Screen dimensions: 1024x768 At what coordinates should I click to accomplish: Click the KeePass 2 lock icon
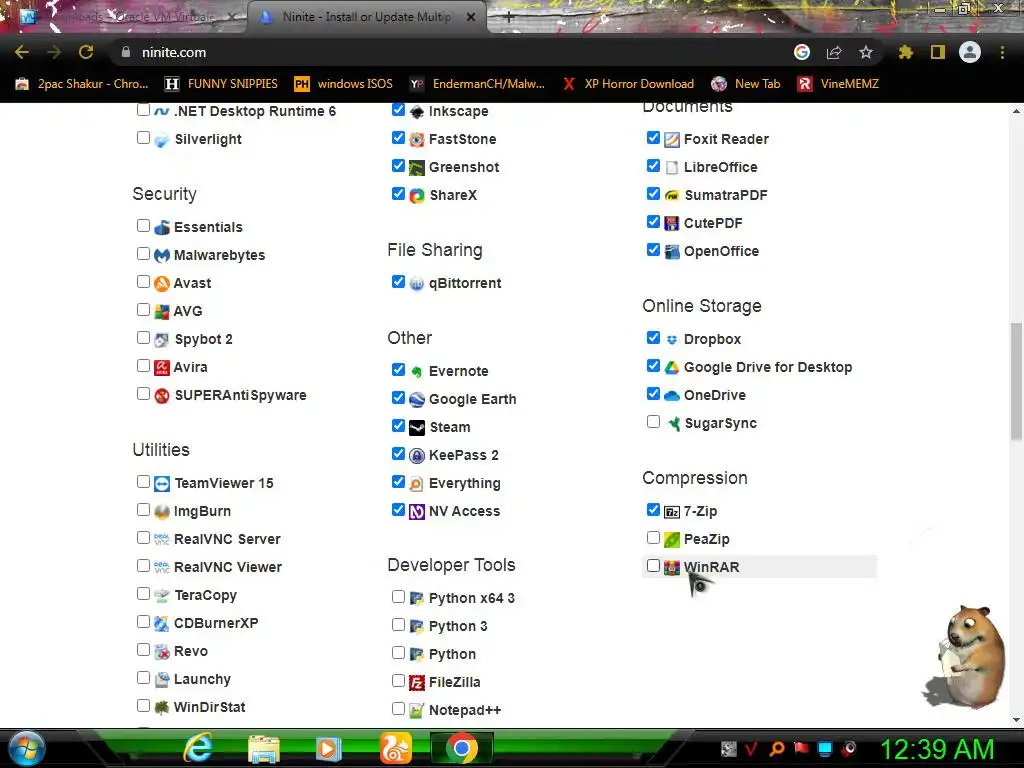(x=417, y=456)
